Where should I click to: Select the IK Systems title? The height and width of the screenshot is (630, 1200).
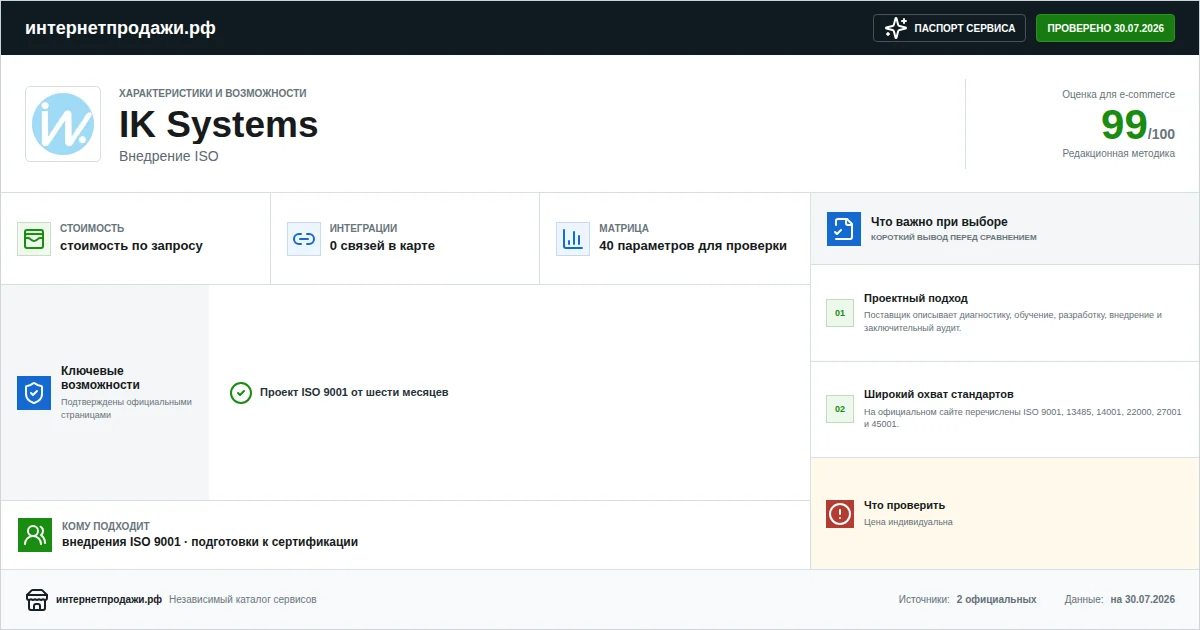(x=219, y=125)
